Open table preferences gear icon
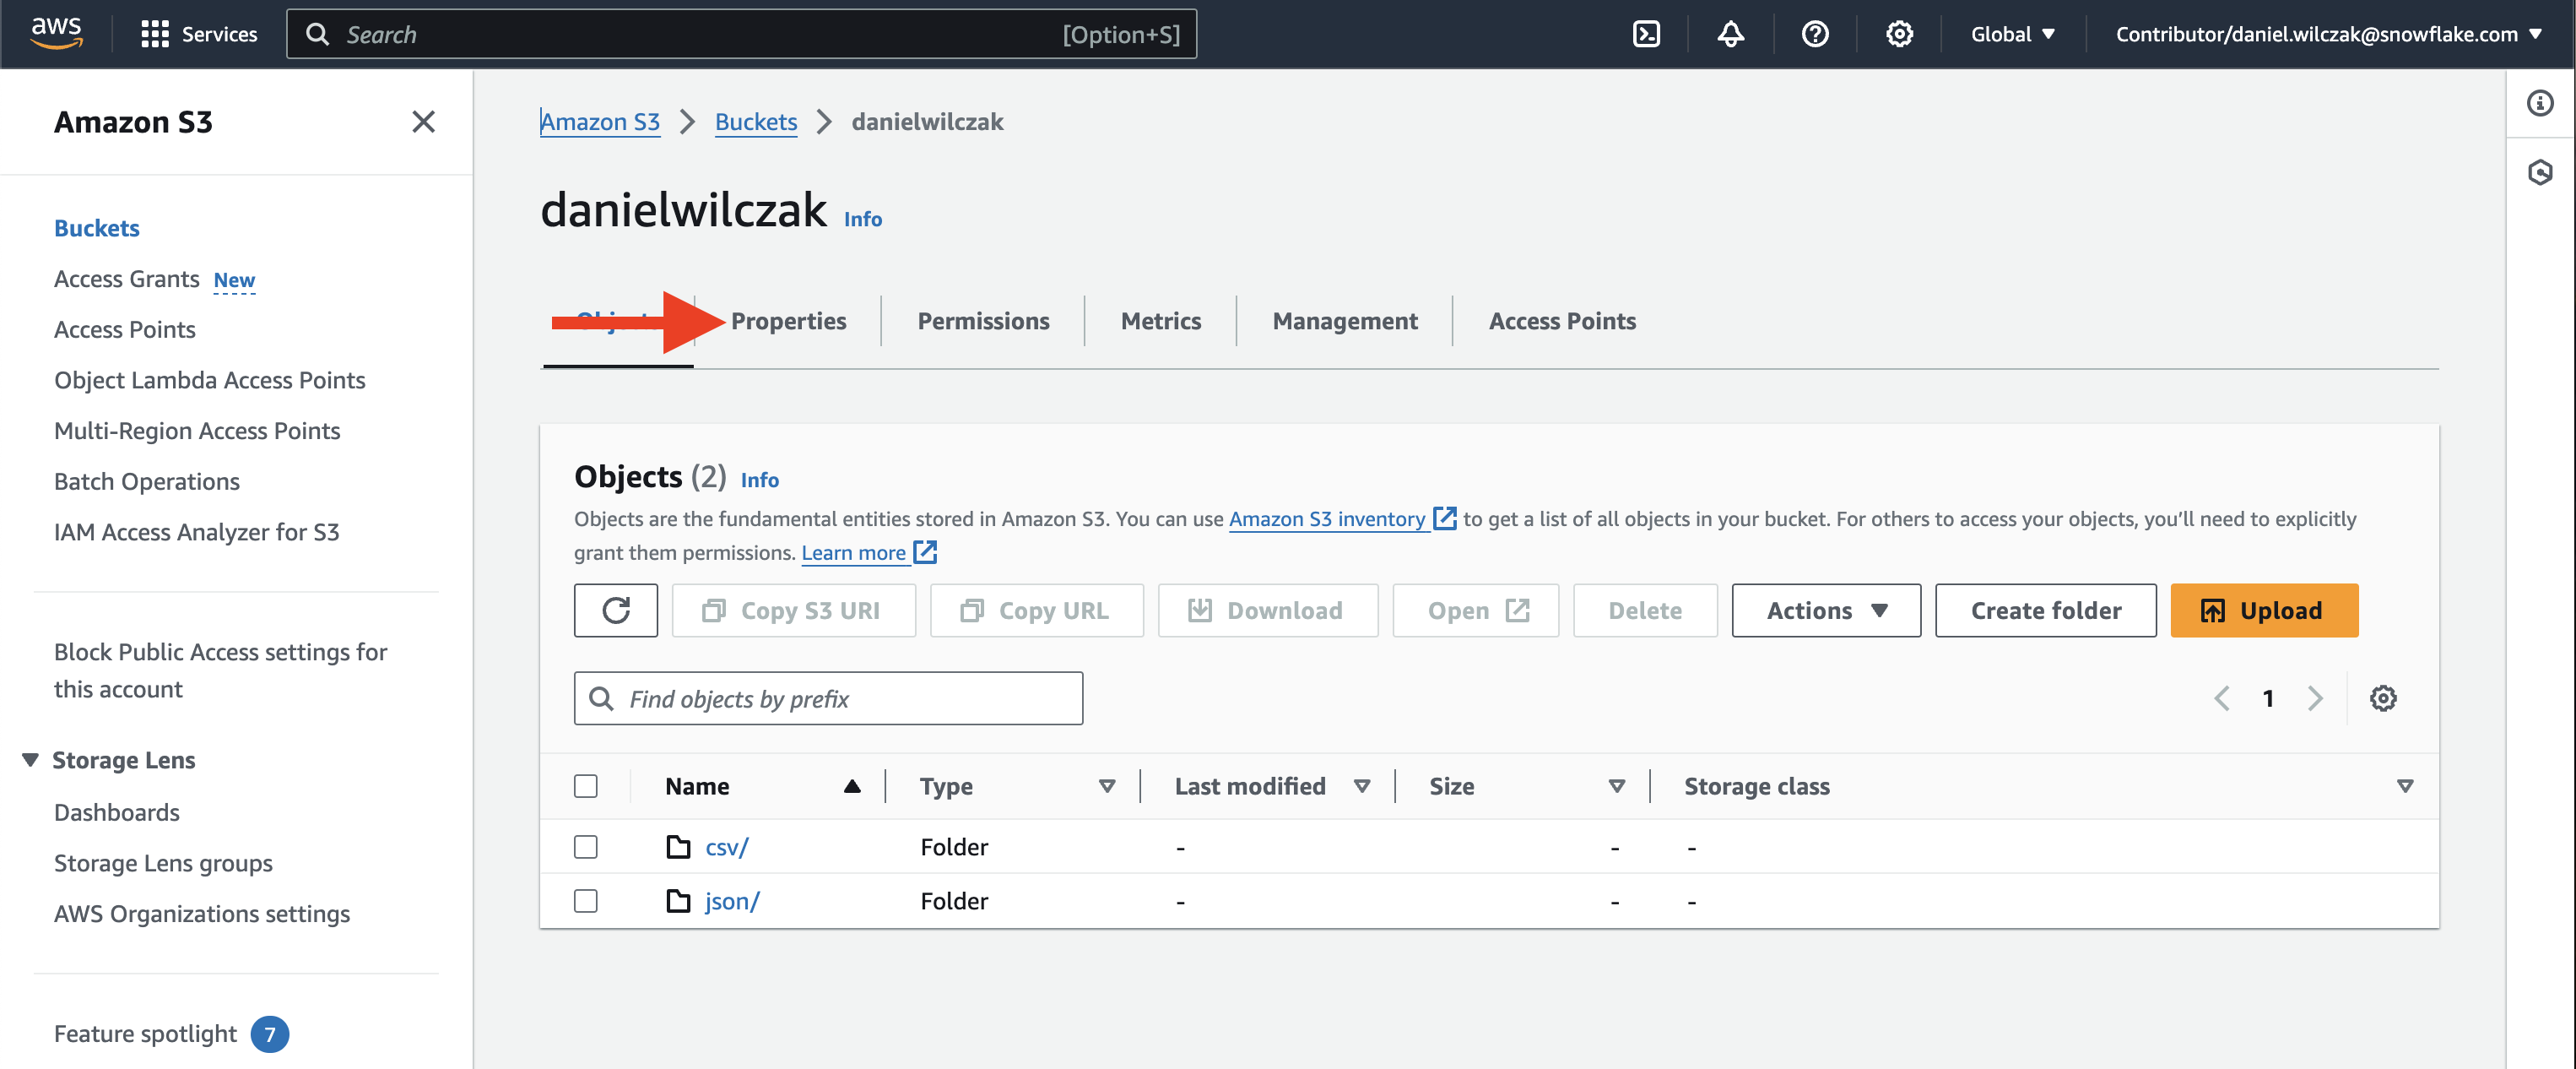This screenshot has width=2576, height=1069. coord(2383,698)
